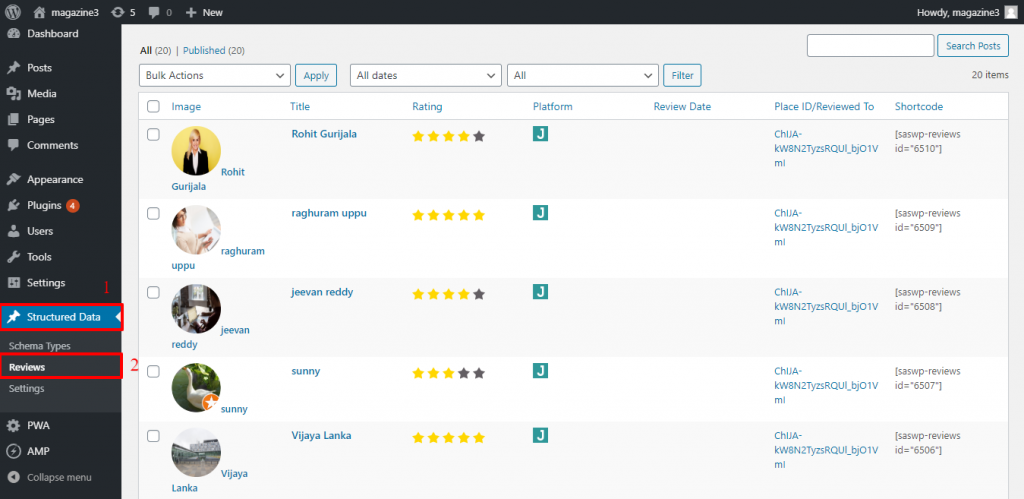Open the sunny review title link
This screenshot has height=499, width=1024.
[x=306, y=371]
